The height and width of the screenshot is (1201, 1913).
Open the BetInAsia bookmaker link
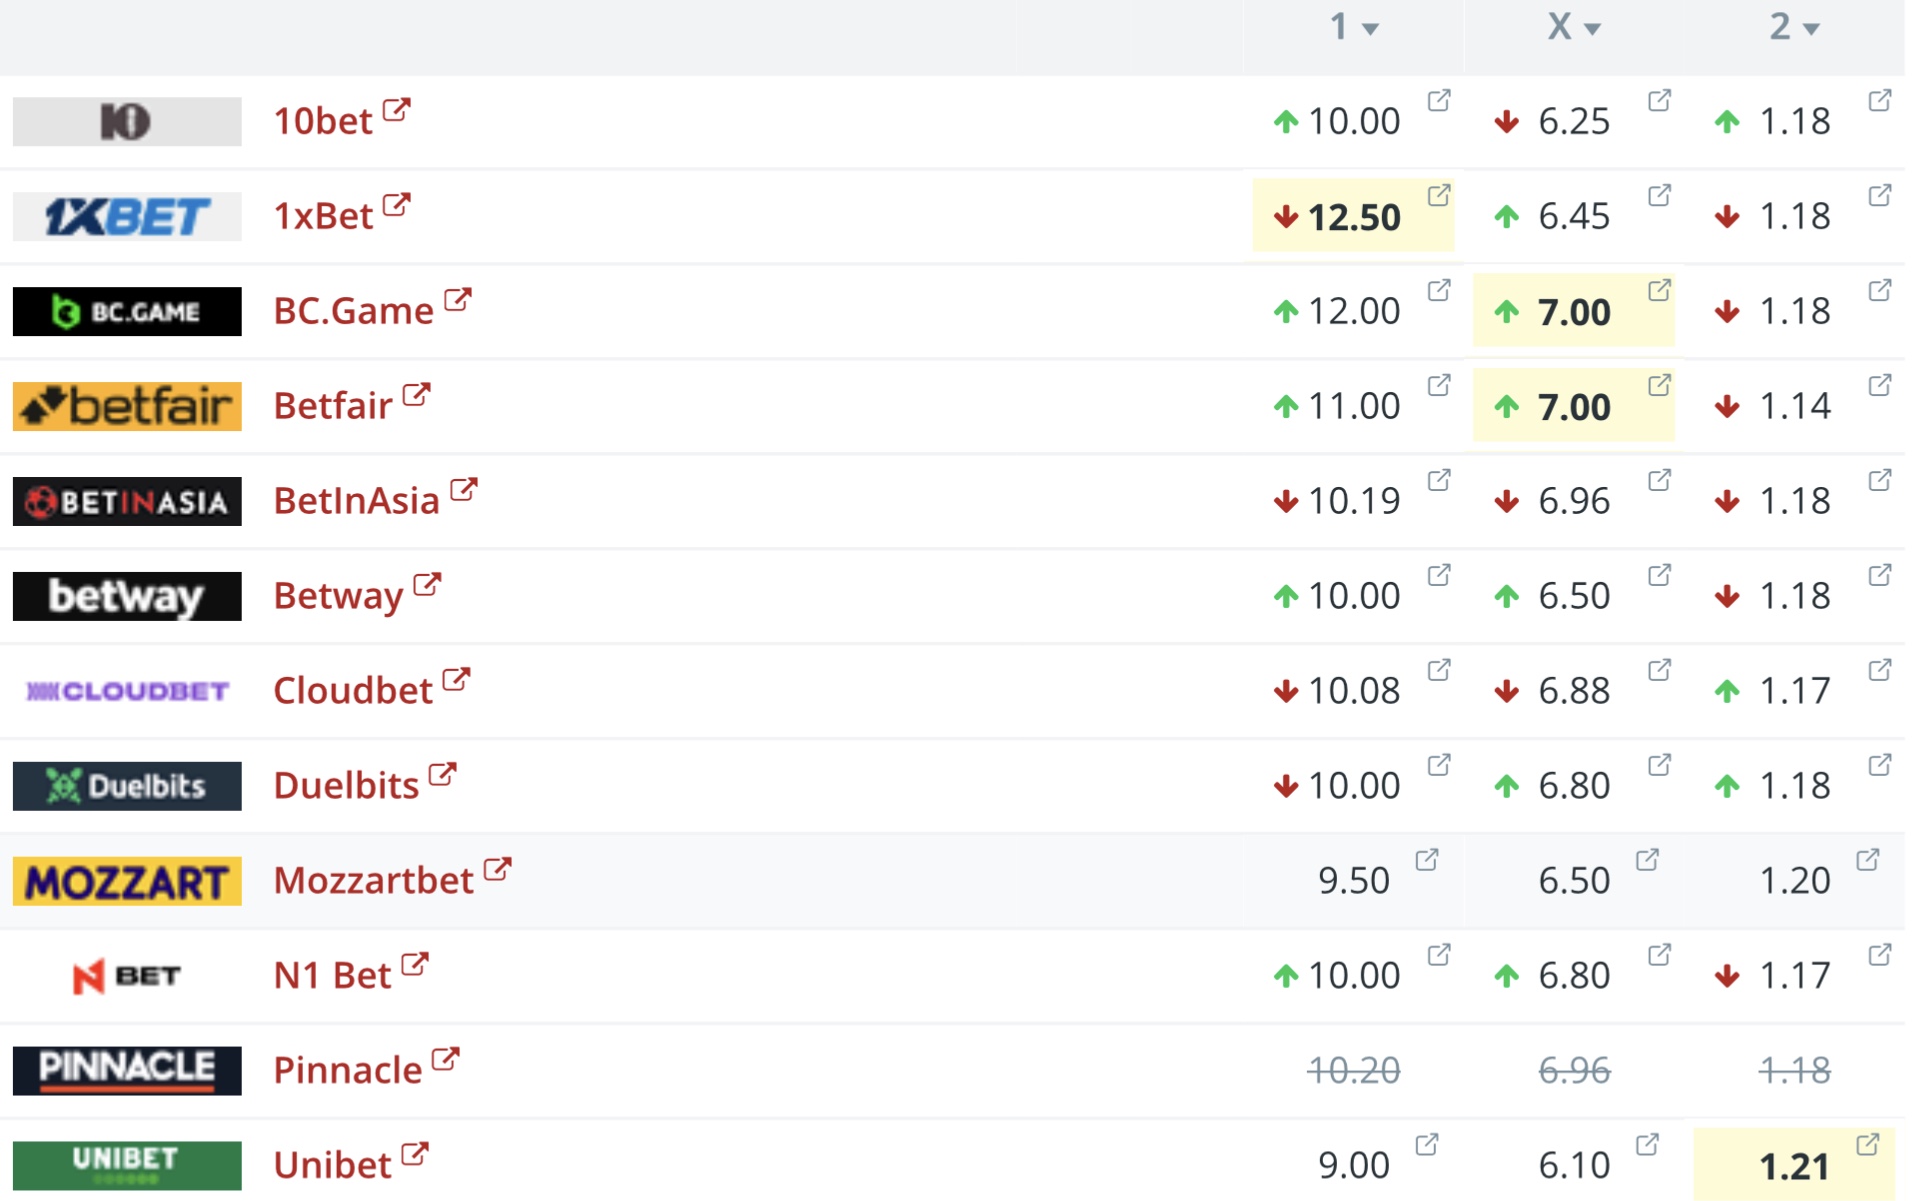tap(356, 501)
